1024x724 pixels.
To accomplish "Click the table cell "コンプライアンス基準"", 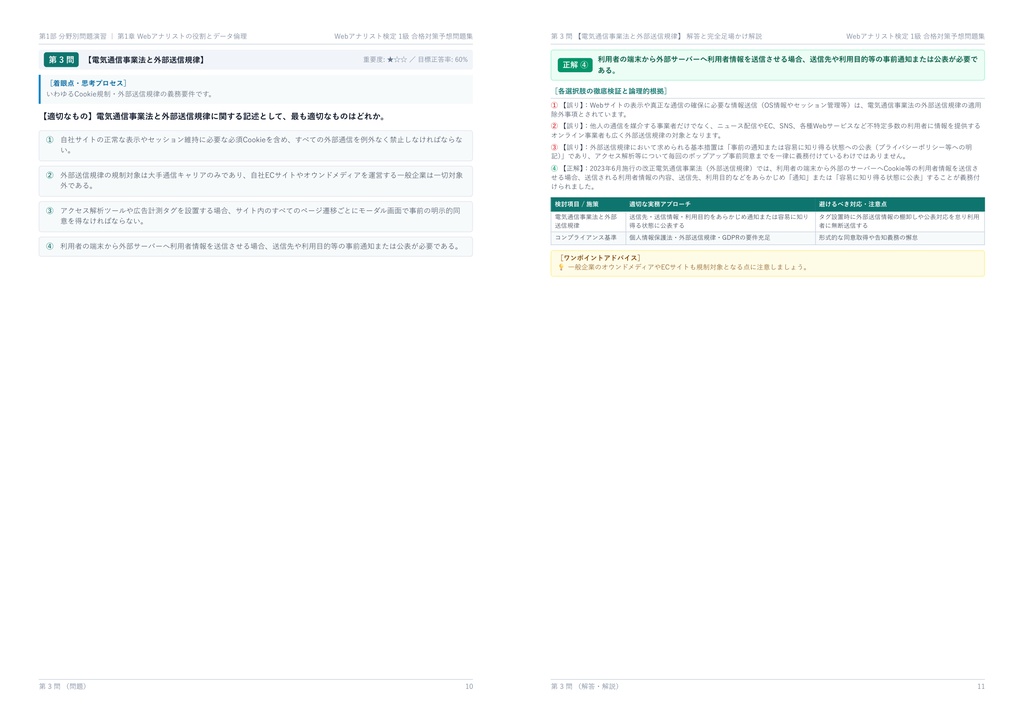I will coord(586,238).
